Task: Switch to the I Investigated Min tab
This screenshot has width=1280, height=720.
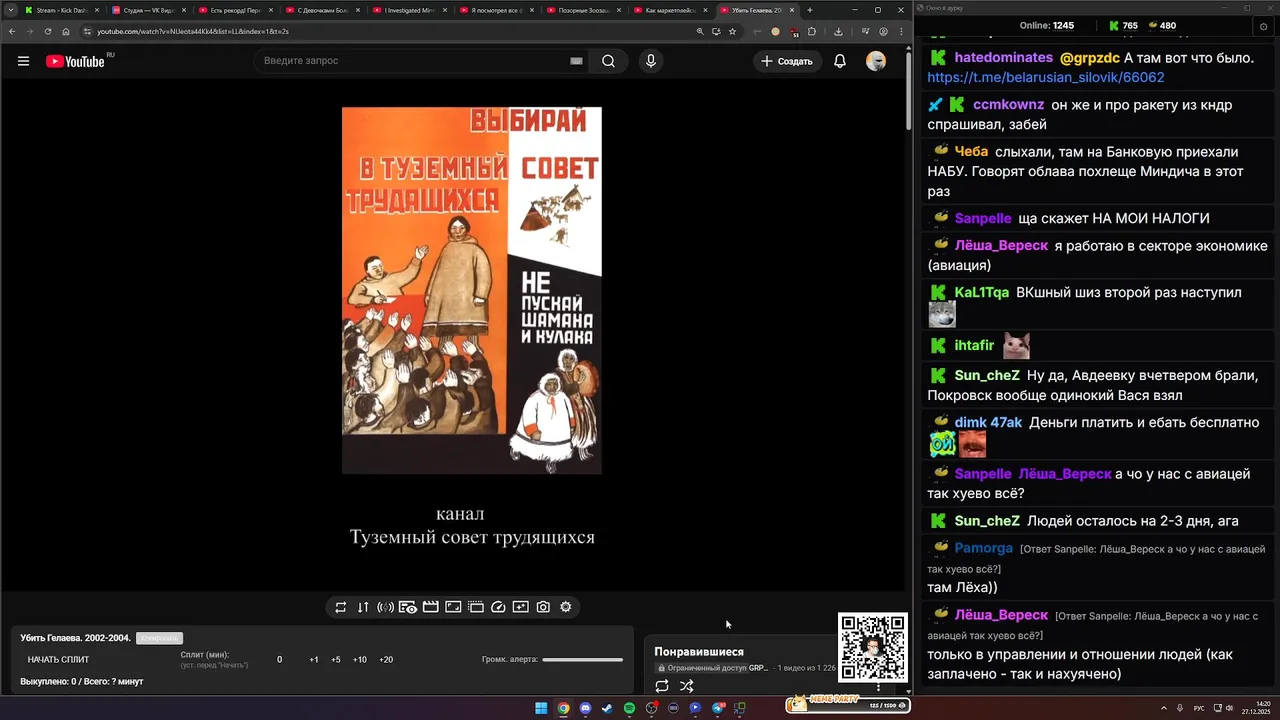Action: [x=409, y=10]
